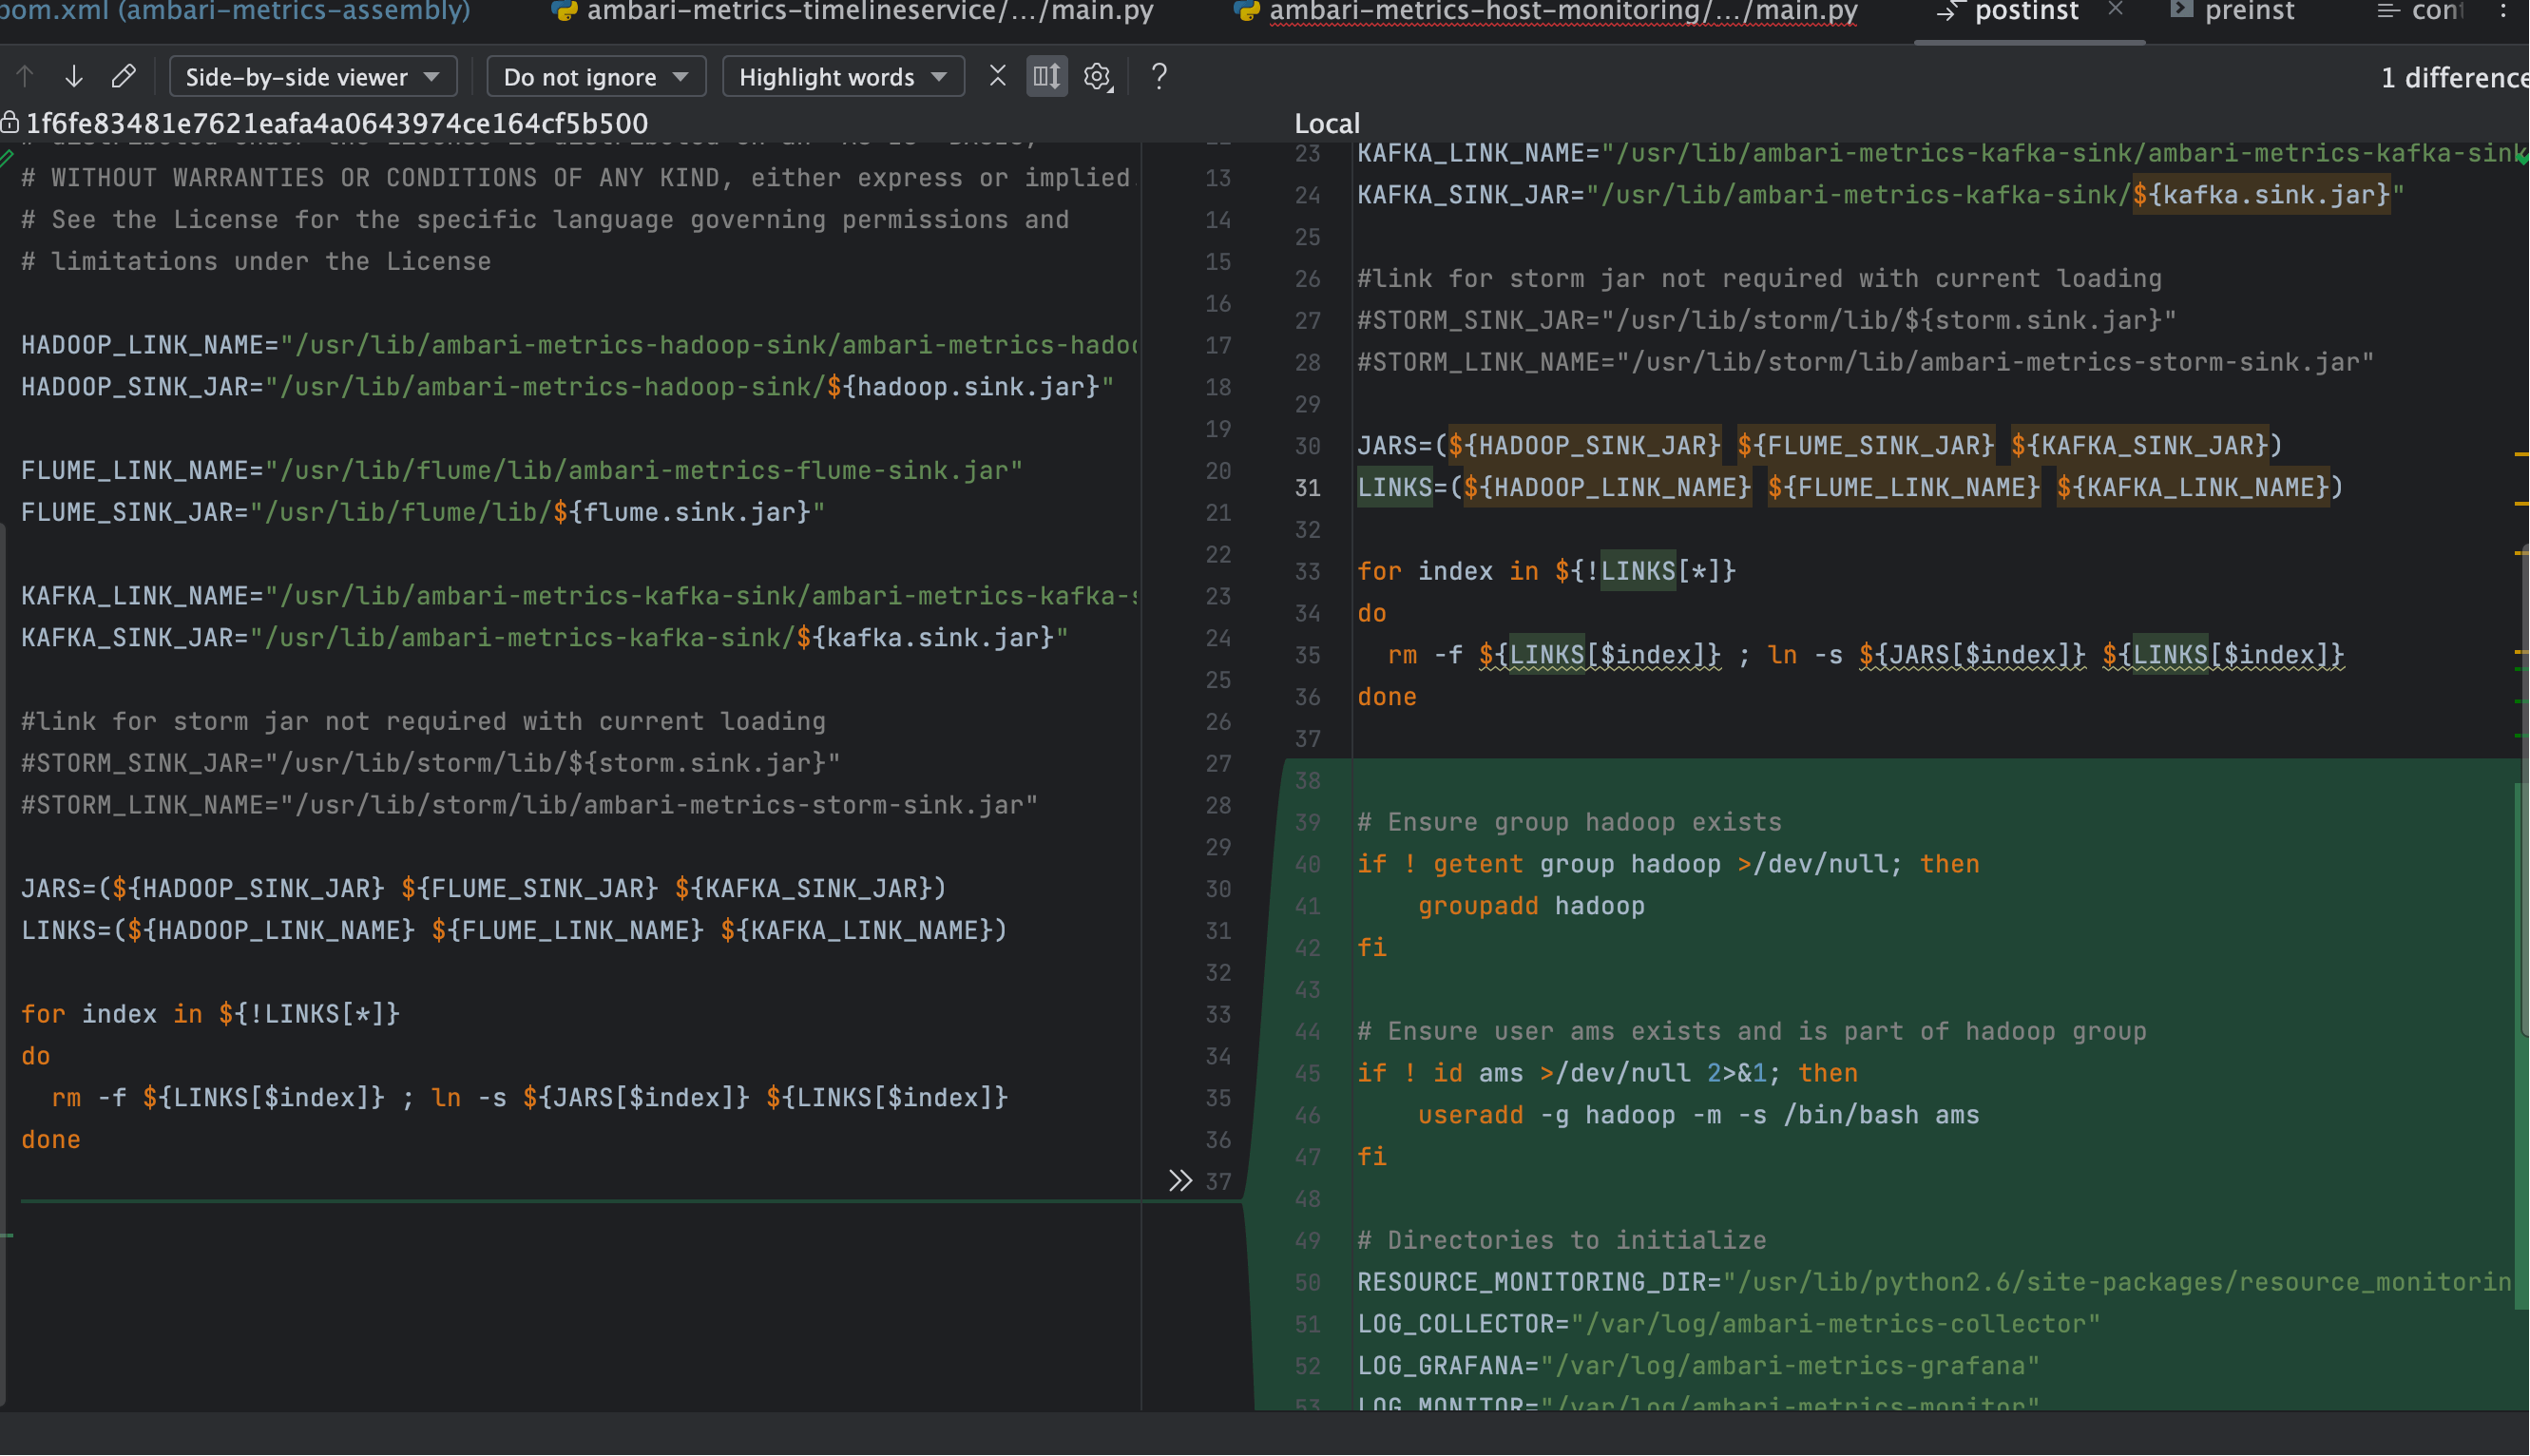The height and width of the screenshot is (1456, 2530).
Task: Click the #STORM_SINK_JAR line in left pane
Action: (431, 764)
